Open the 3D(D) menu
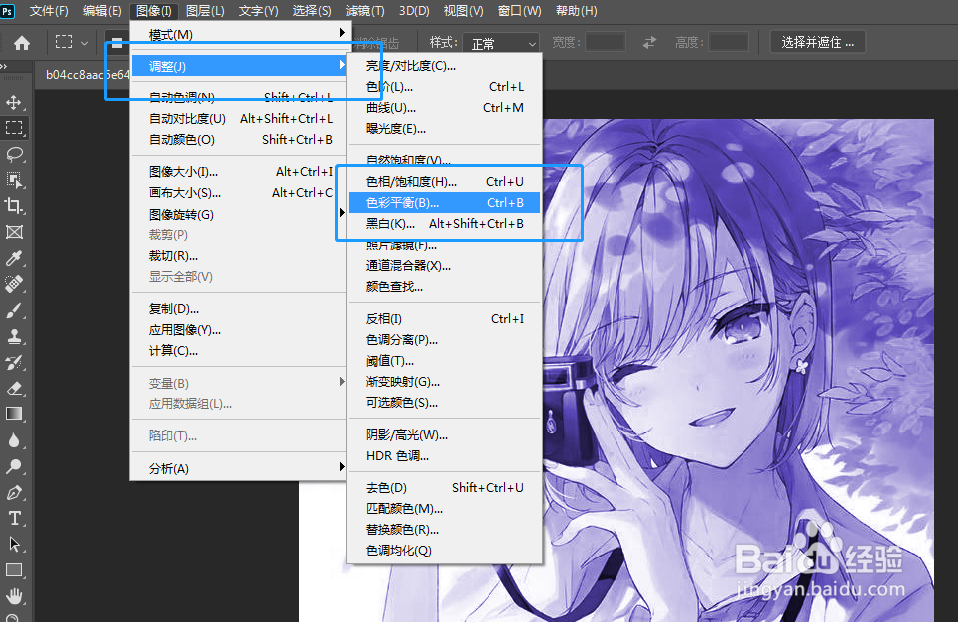Viewport: 958px width, 622px height. click(x=414, y=11)
